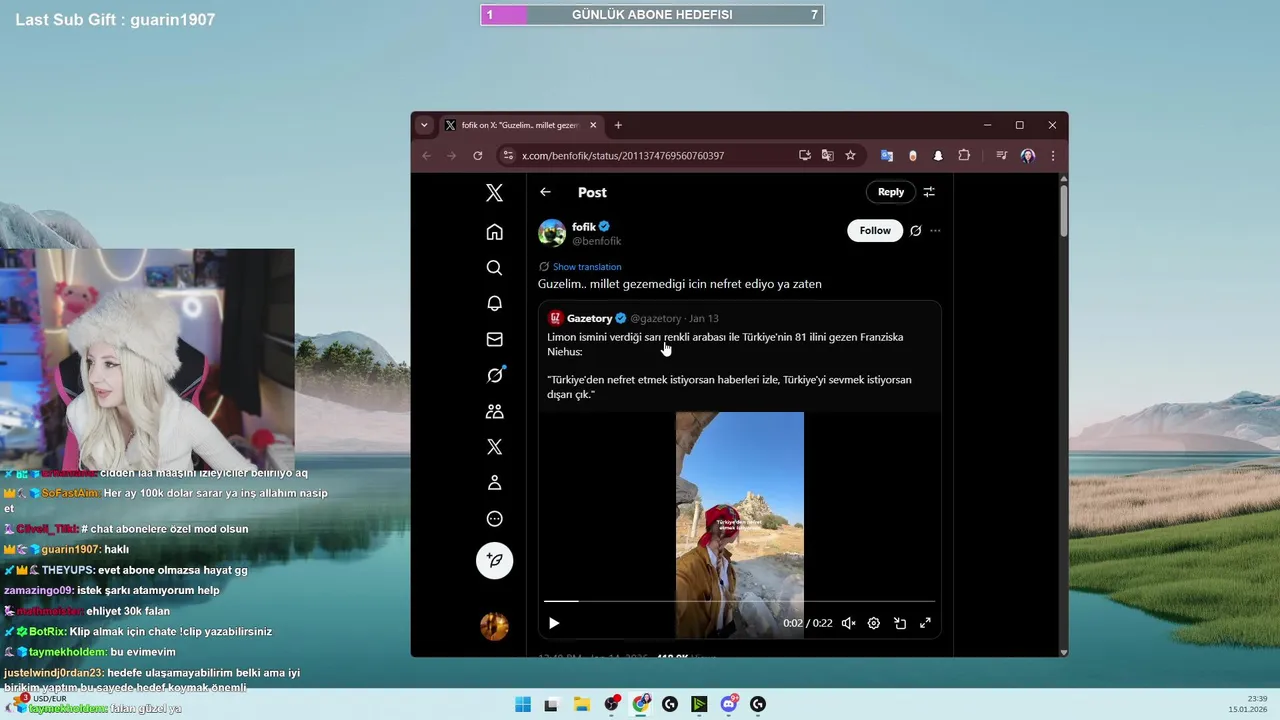1280x720 pixels.
Task: Close the 'fofik on X' tab
Action: tap(593, 125)
